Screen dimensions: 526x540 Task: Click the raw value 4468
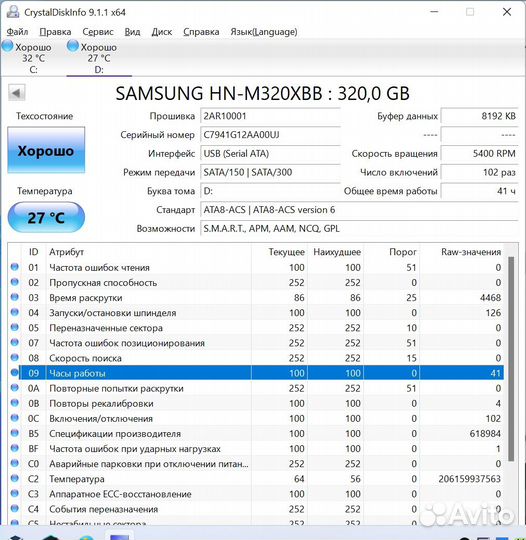tap(490, 298)
